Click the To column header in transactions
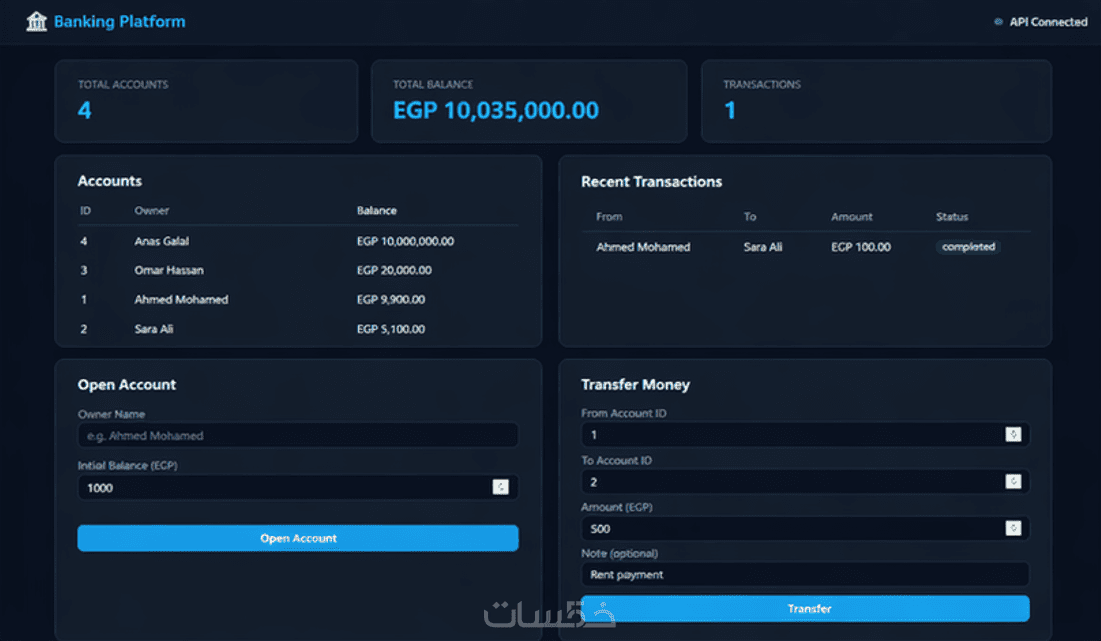1101x641 pixels. pos(750,217)
